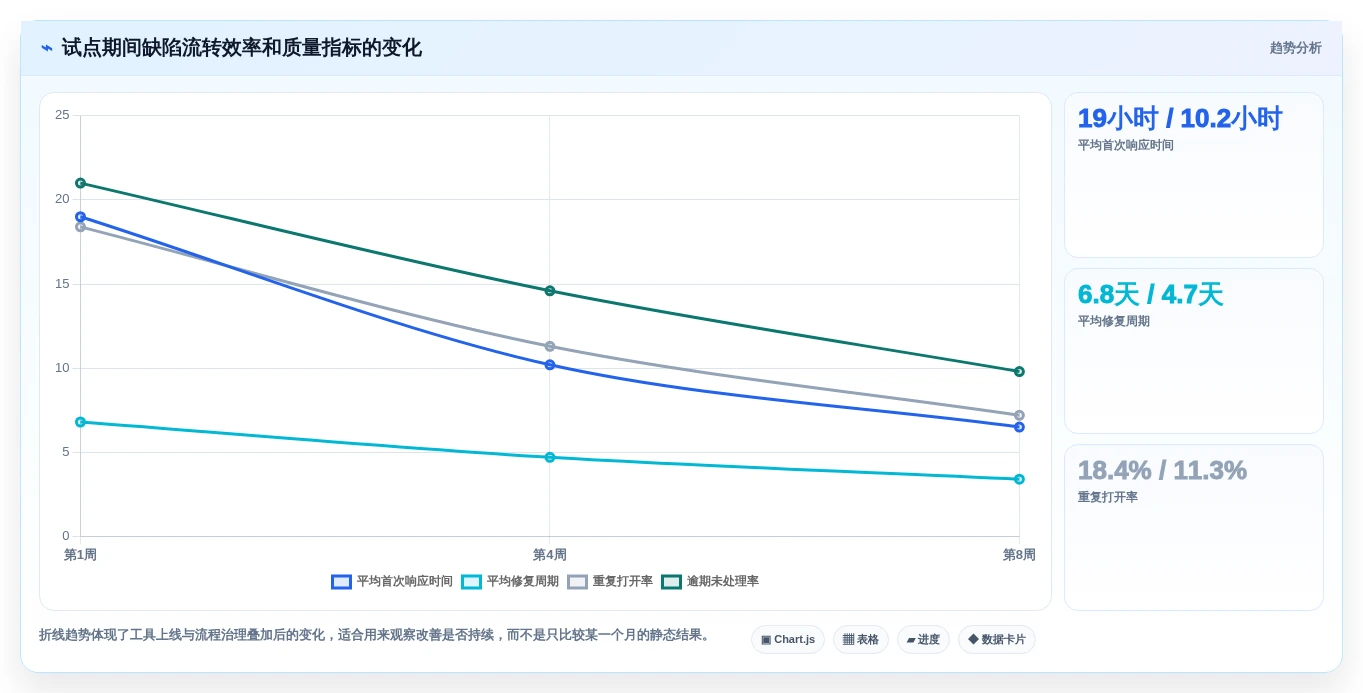Click the Chart.js tag icon
Image resolution: width=1363 pixels, height=693 pixels.
click(x=766, y=639)
